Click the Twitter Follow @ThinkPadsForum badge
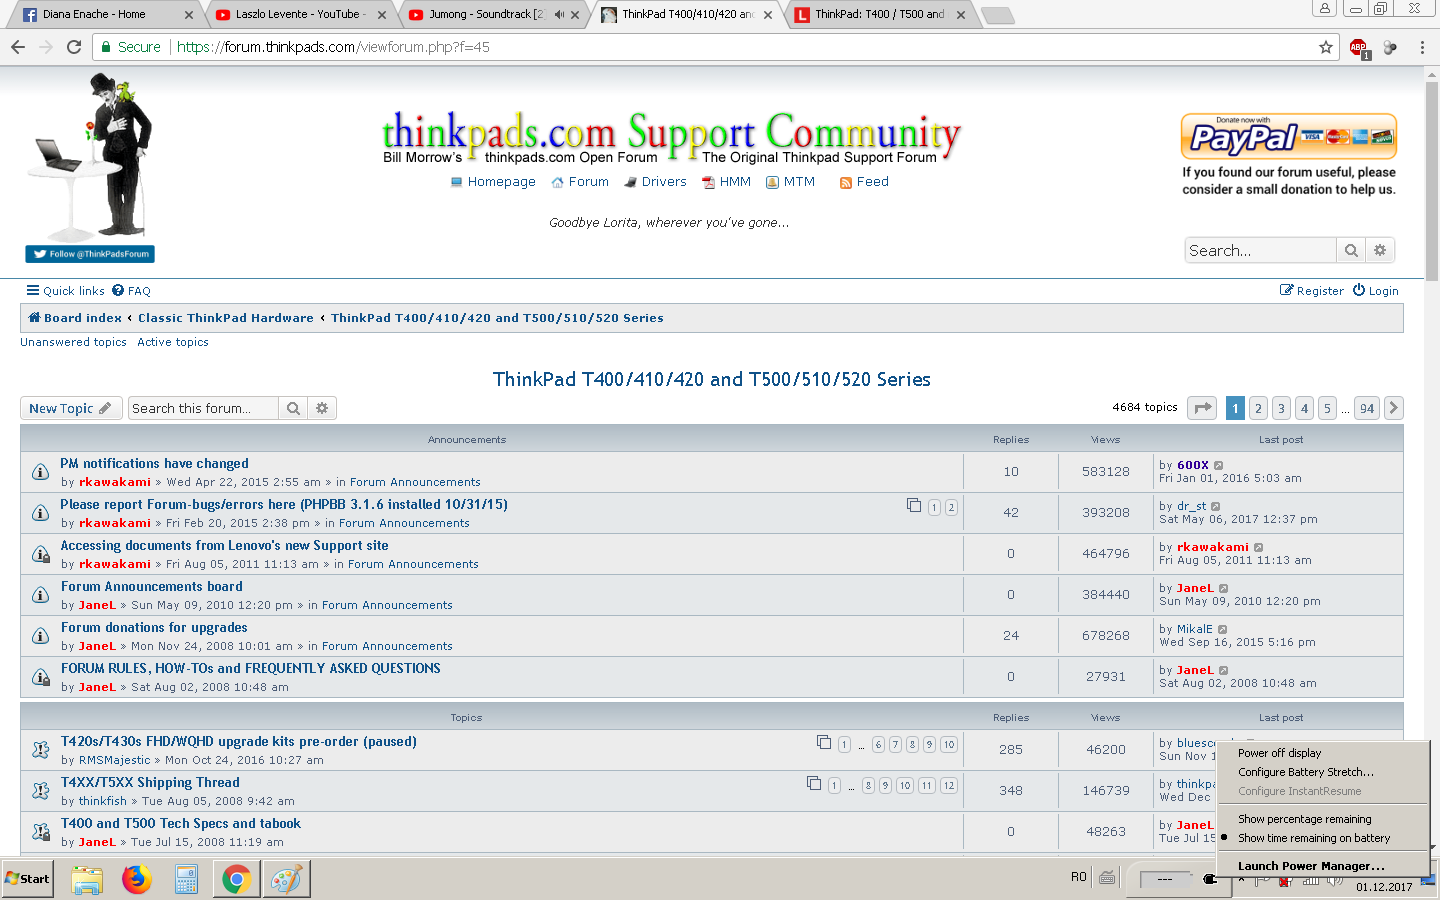Image resolution: width=1440 pixels, height=900 pixels. pos(90,254)
